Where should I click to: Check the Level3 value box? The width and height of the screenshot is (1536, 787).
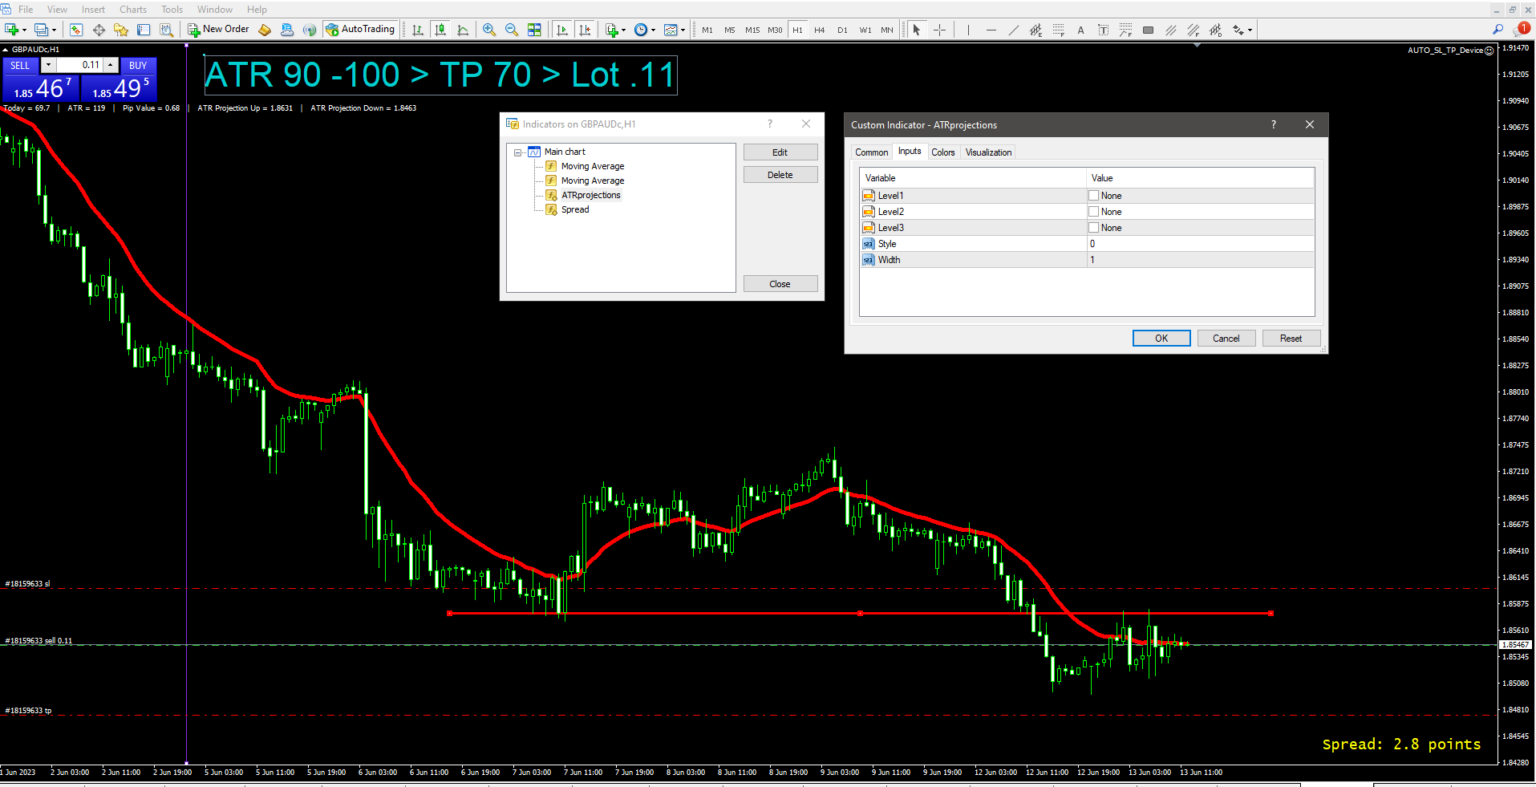tap(1093, 227)
